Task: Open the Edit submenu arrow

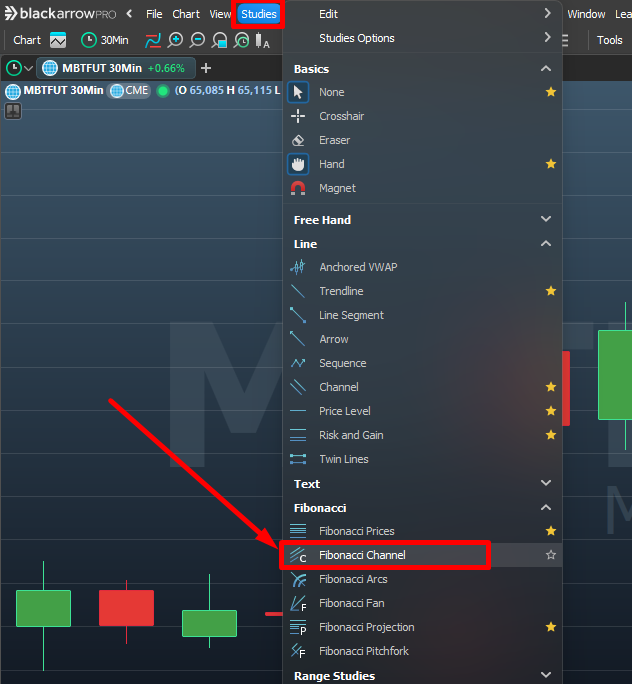Action: coord(547,14)
